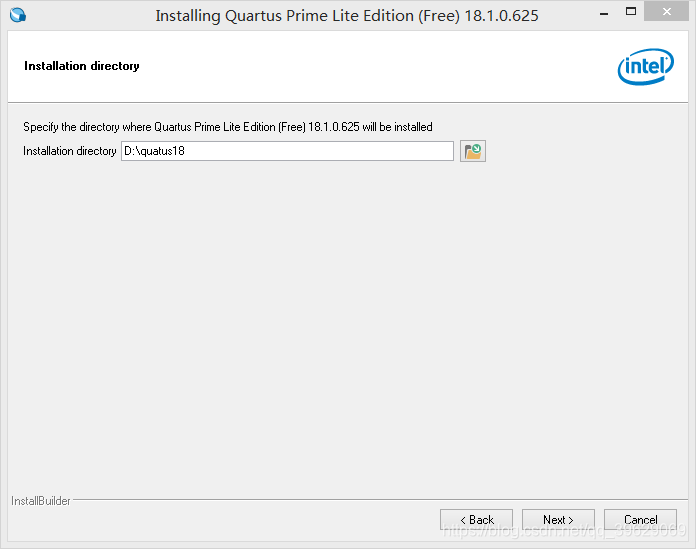
Task: Go to the Next step
Action: 558,520
